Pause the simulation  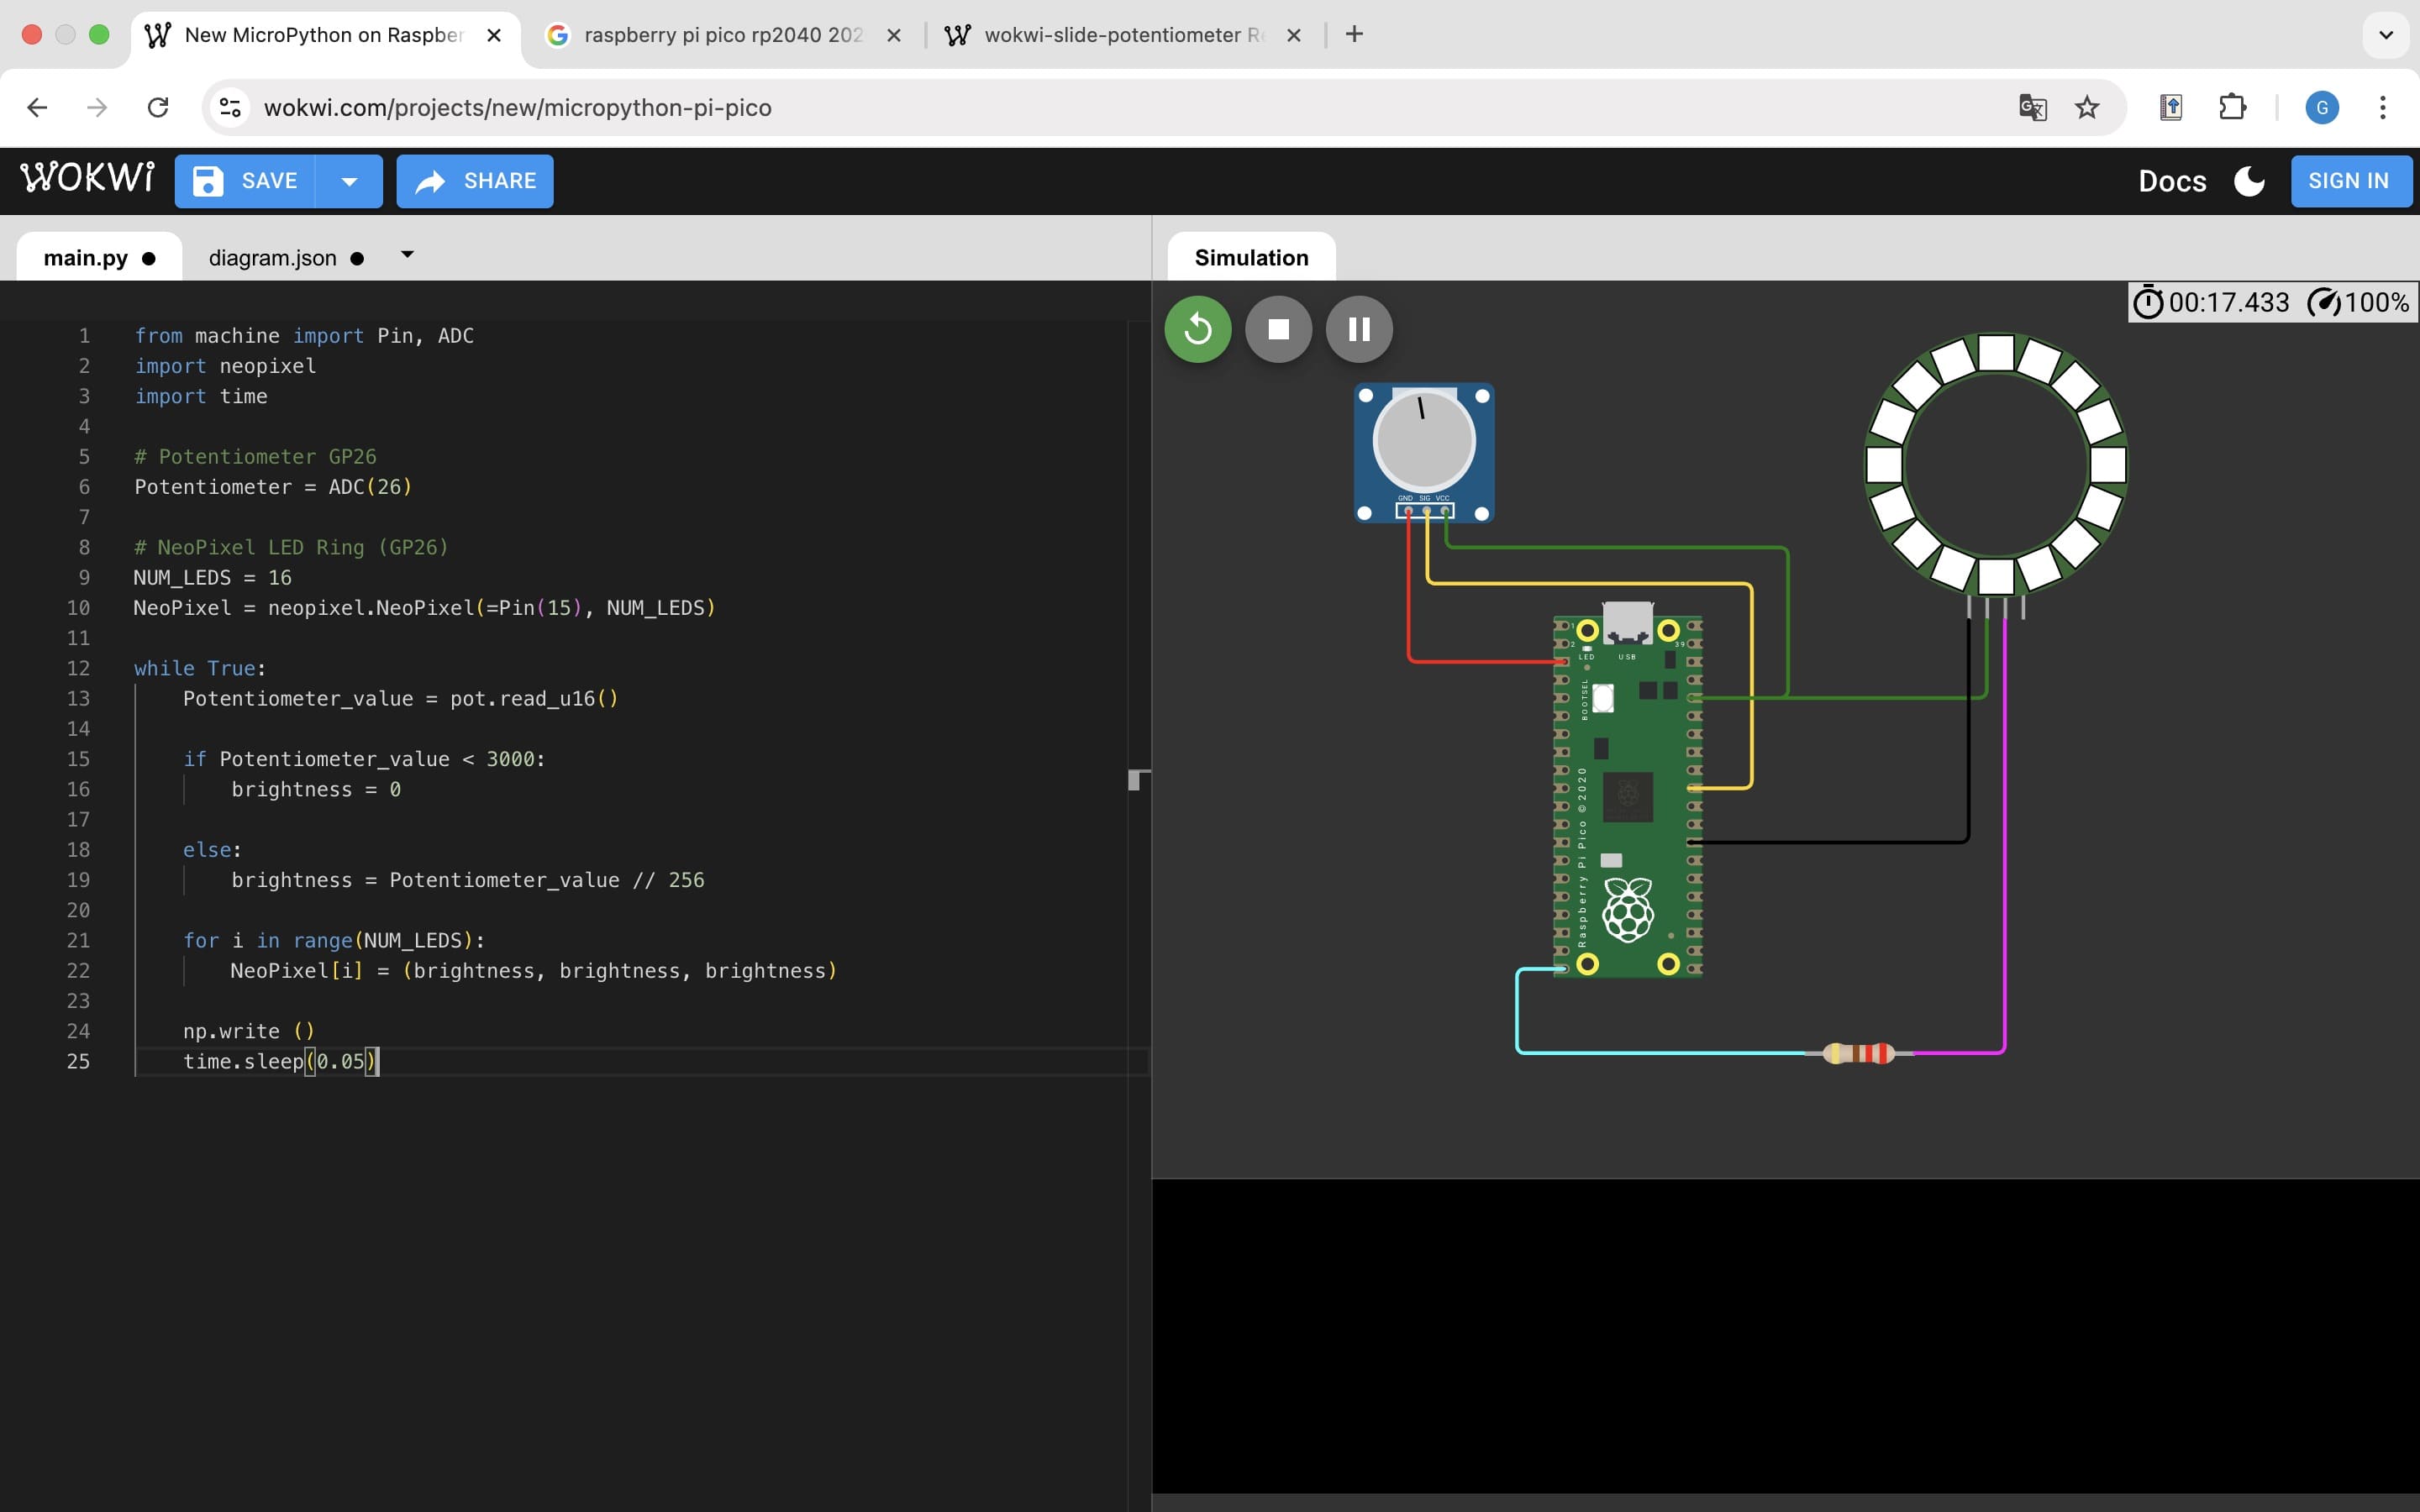(1359, 329)
